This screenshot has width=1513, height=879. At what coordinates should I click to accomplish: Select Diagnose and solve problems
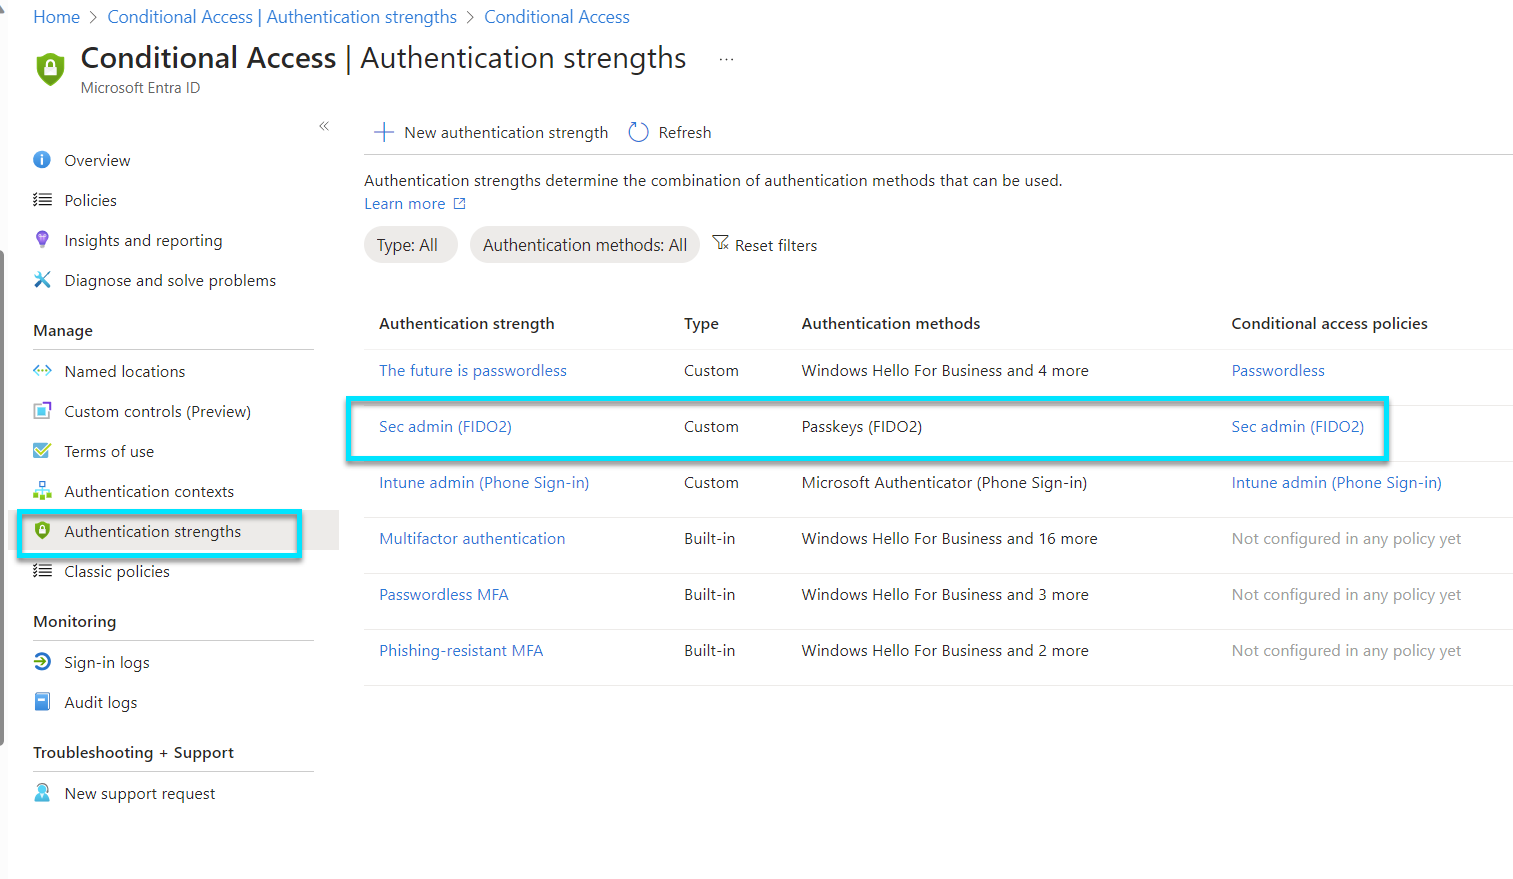pyautogui.click(x=170, y=280)
